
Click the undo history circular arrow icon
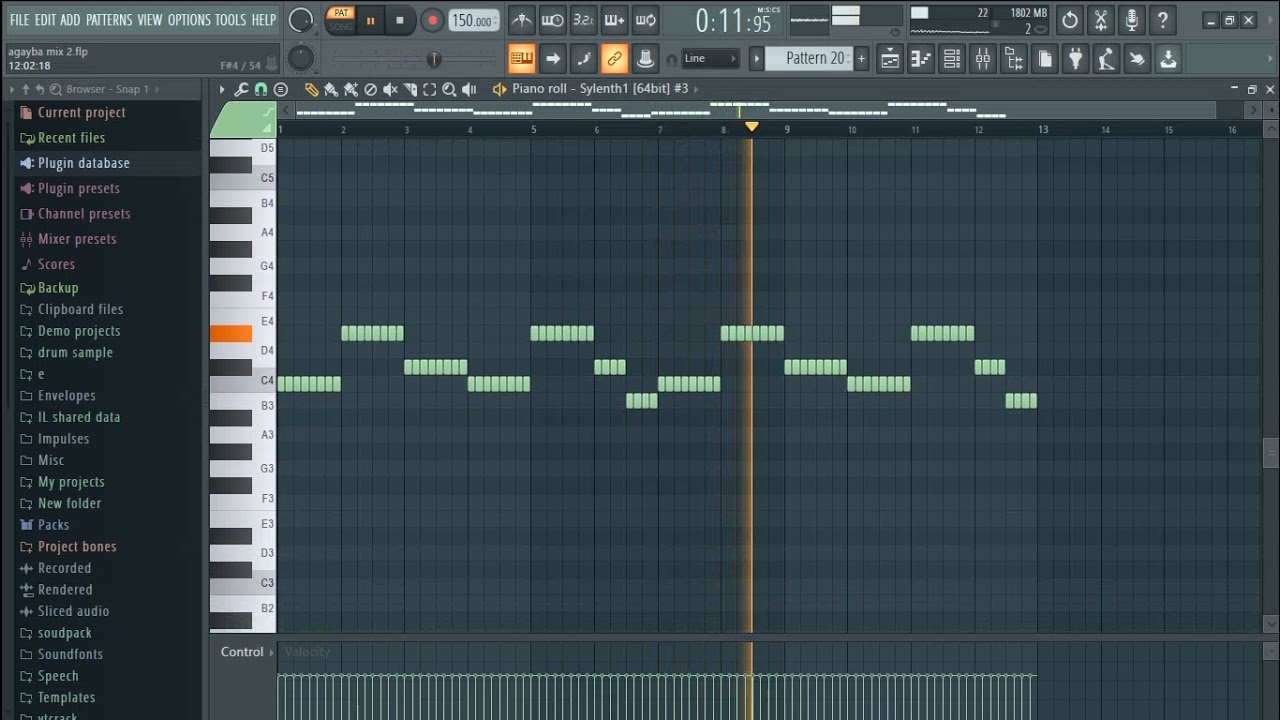(x=1070, y=20)
